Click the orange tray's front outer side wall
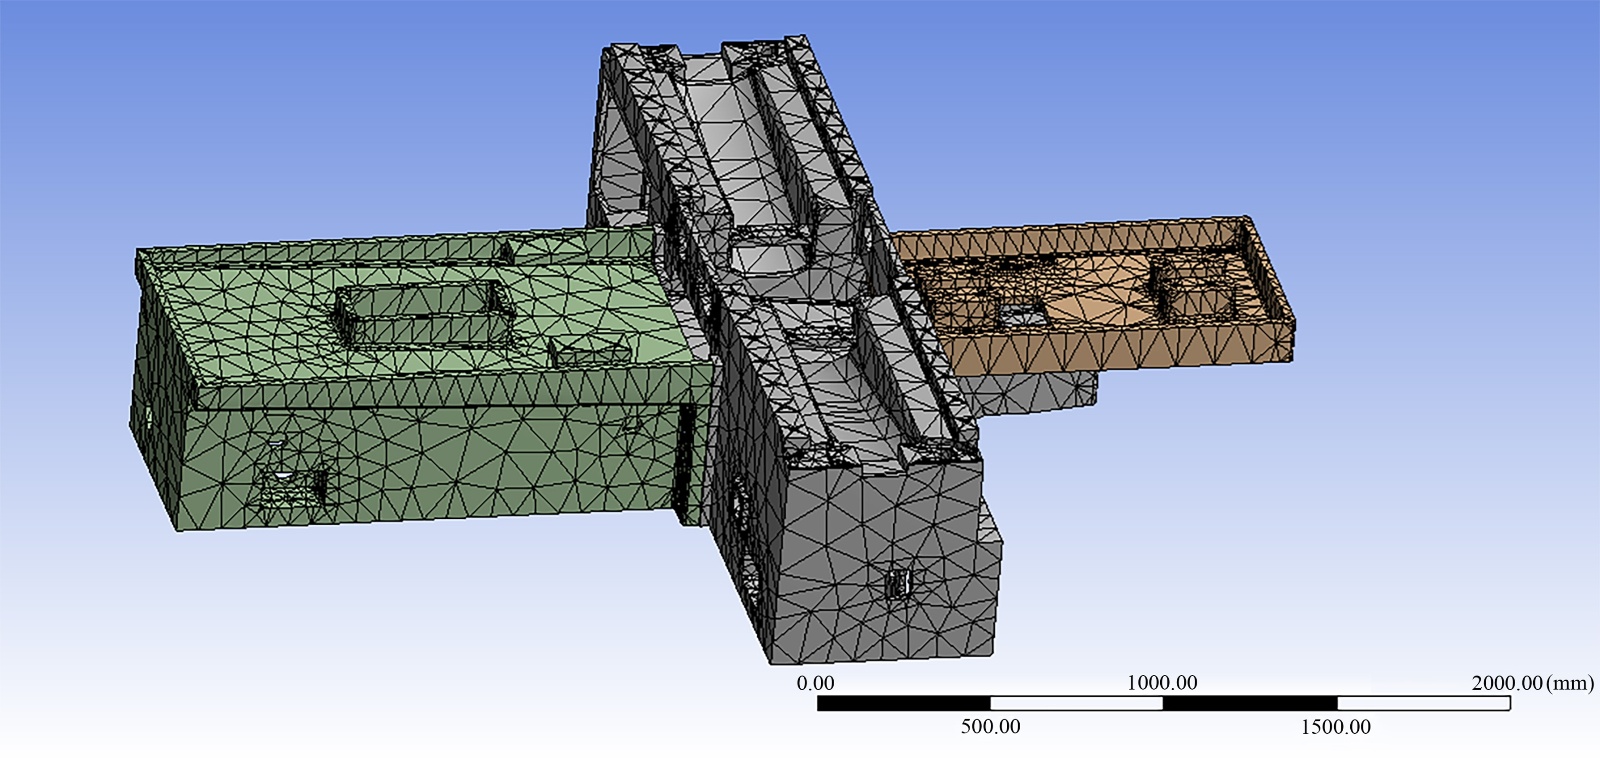Screen dimensions: 1600x760 coord(1120,350)
